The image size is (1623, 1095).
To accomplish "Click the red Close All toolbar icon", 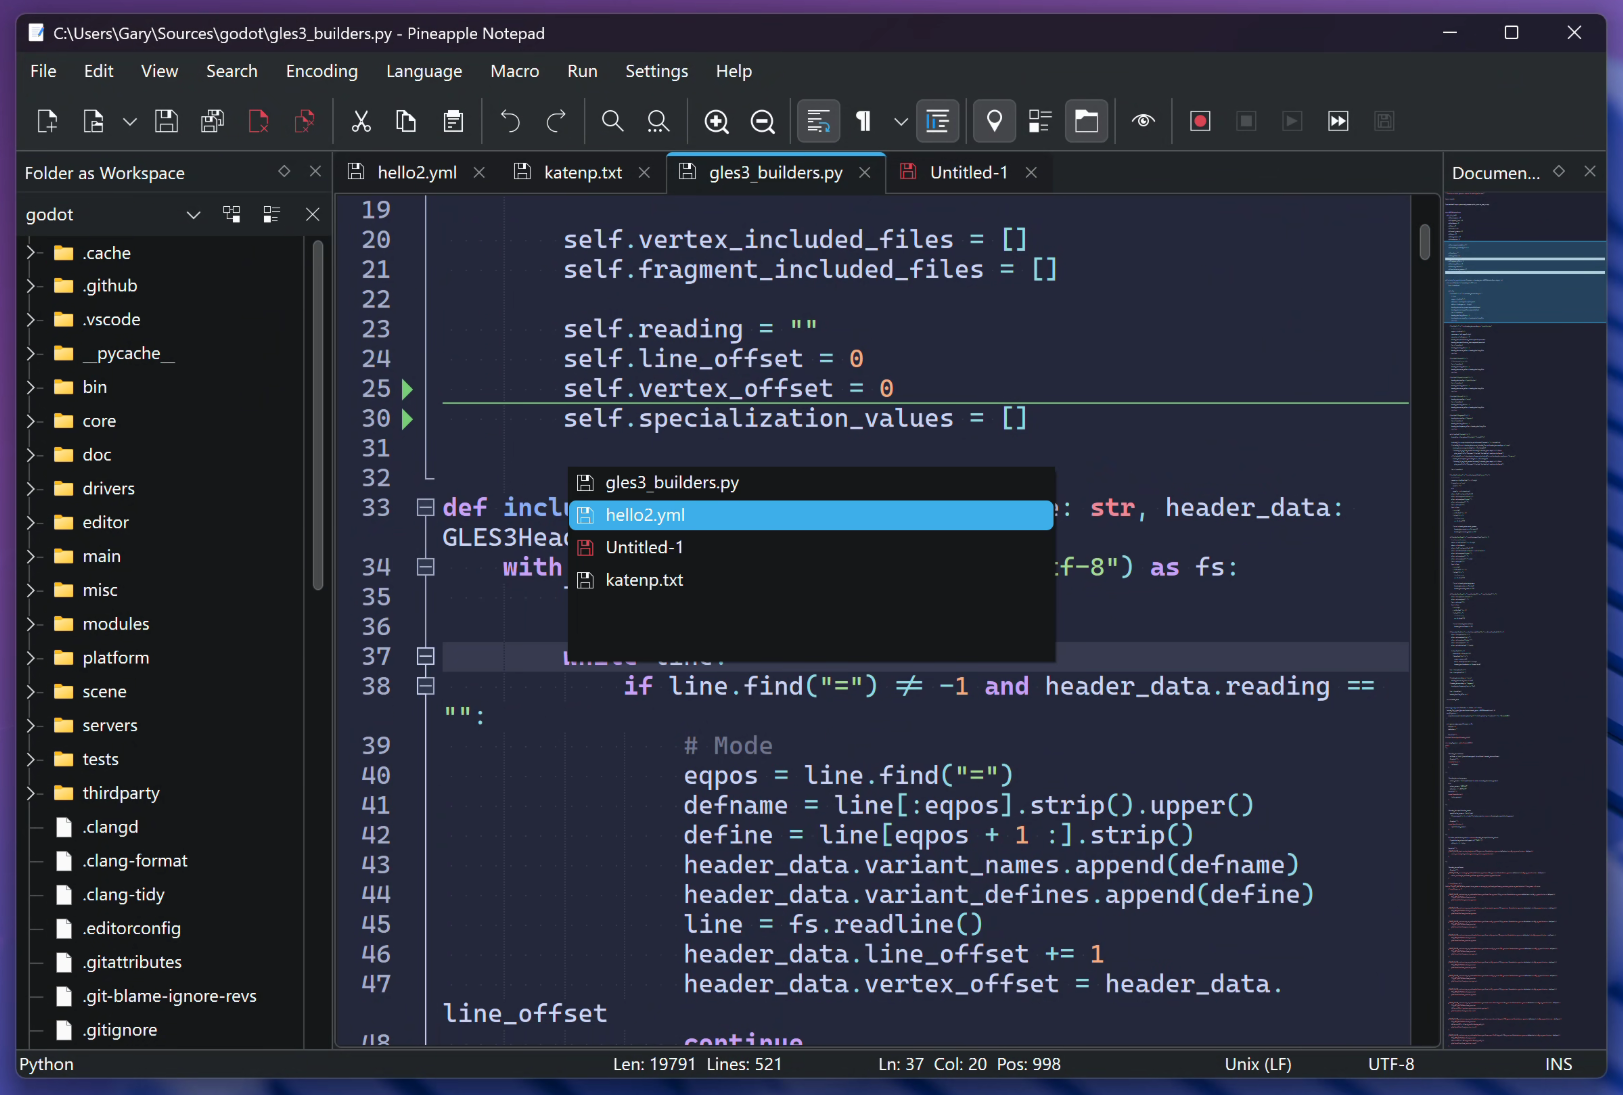I will pyautogui.click(x=304, y=121).
